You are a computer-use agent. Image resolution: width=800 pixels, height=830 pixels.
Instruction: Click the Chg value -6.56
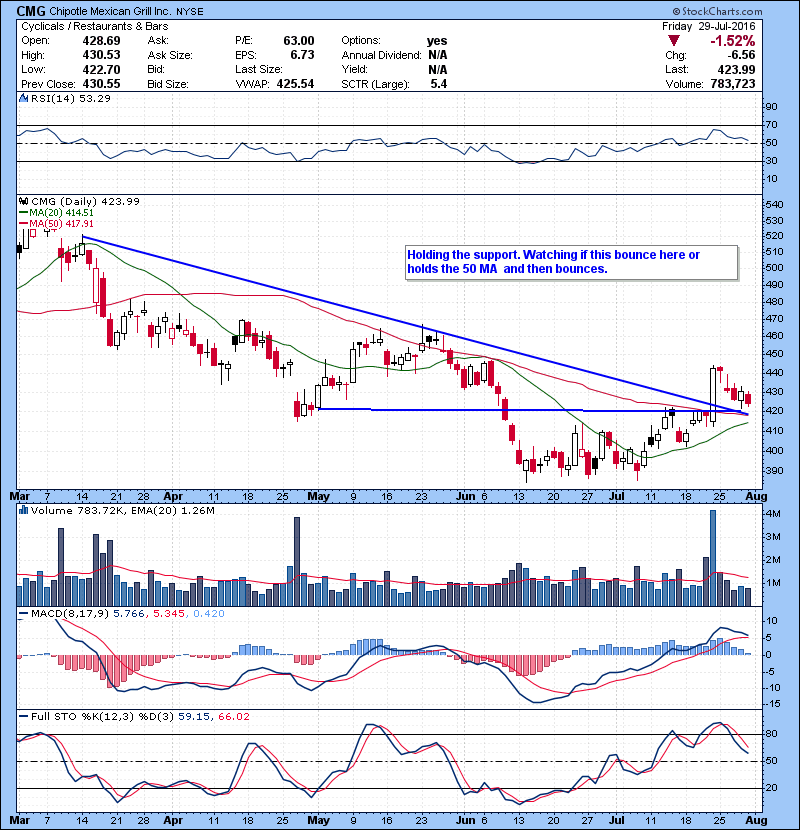pos(741,55)
